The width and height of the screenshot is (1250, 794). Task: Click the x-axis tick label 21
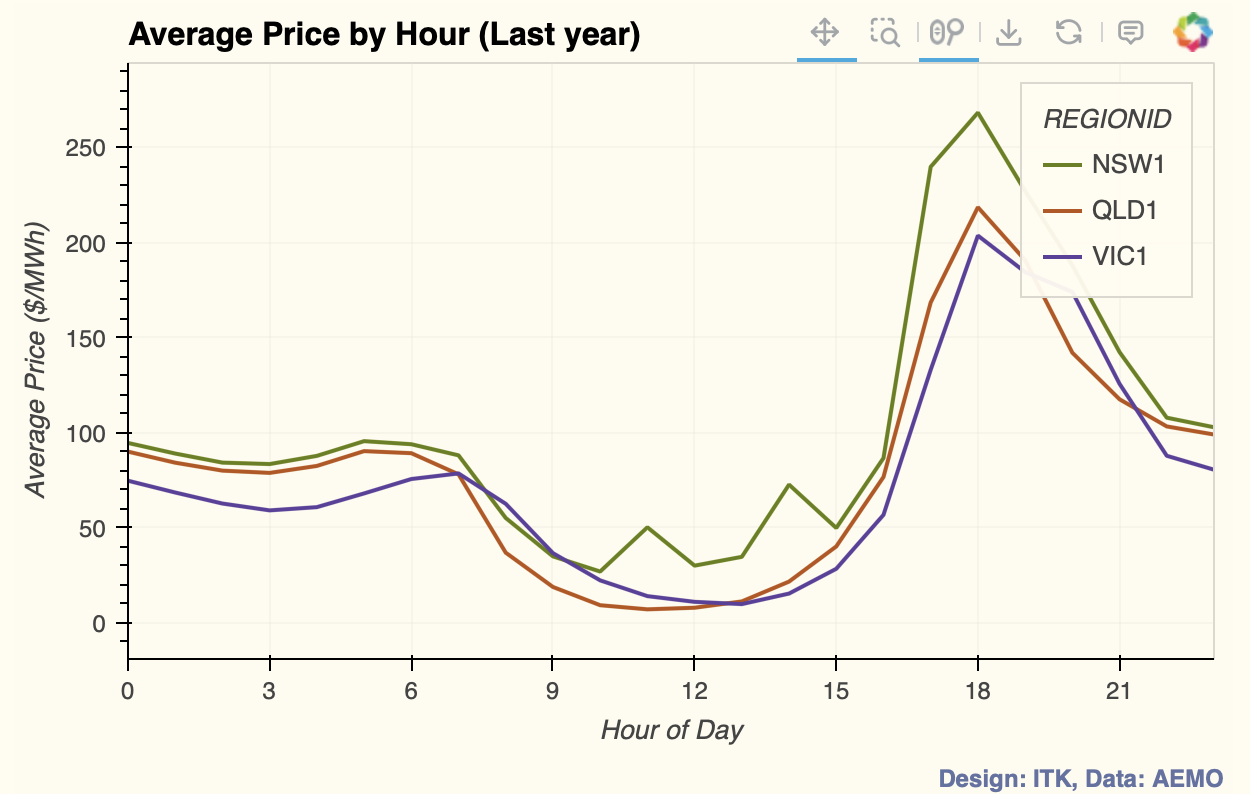coord(1120,691)
